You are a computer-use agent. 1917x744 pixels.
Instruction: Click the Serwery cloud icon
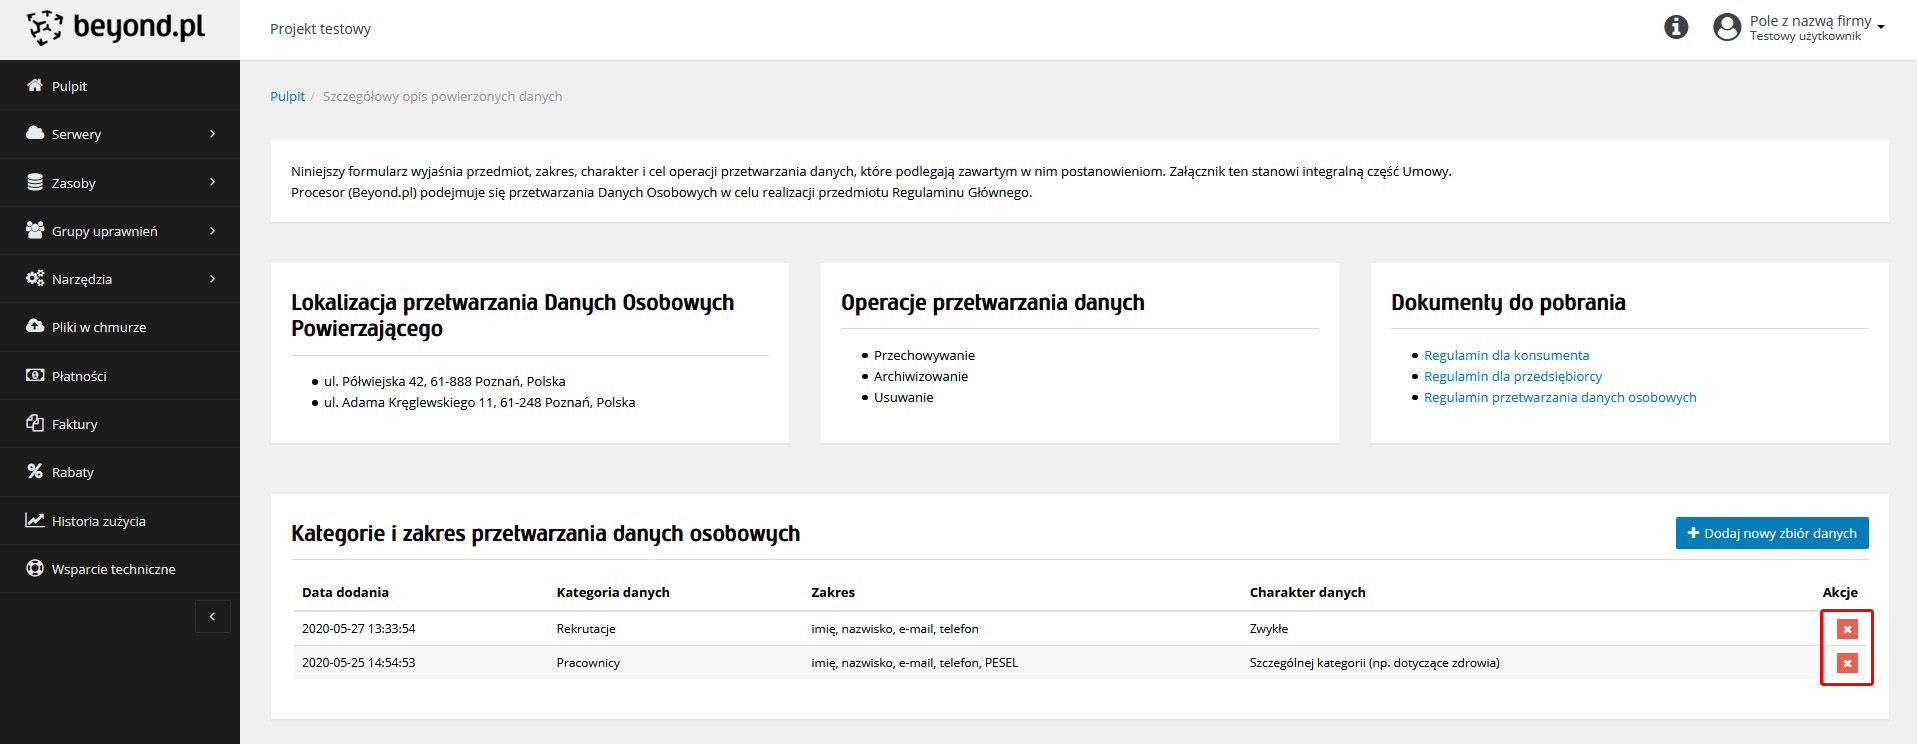click(x=35, y=133)
